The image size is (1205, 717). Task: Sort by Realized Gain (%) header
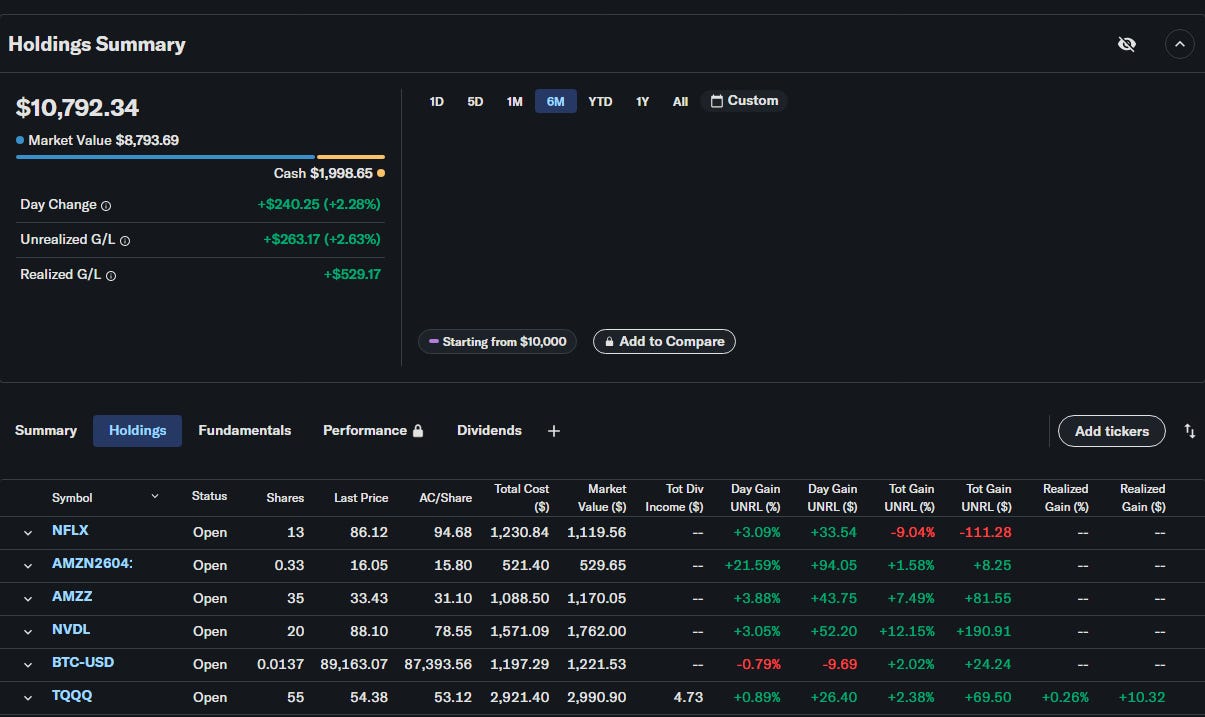[x=1066, y=498]
